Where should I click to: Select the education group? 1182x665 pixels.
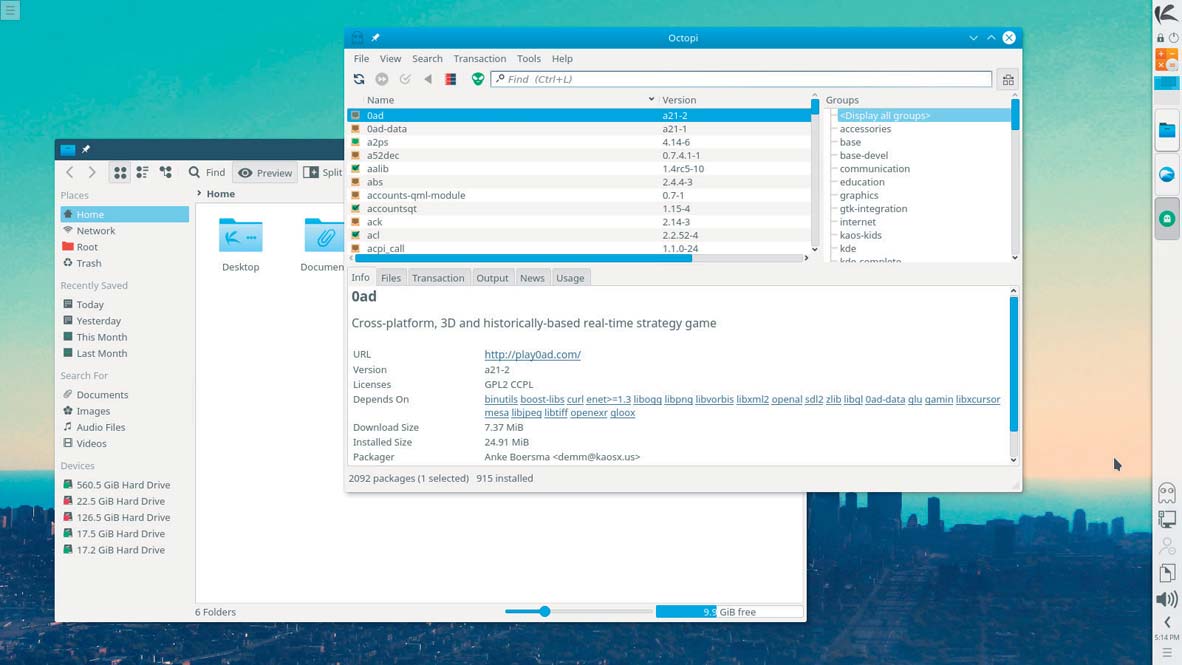862,182
